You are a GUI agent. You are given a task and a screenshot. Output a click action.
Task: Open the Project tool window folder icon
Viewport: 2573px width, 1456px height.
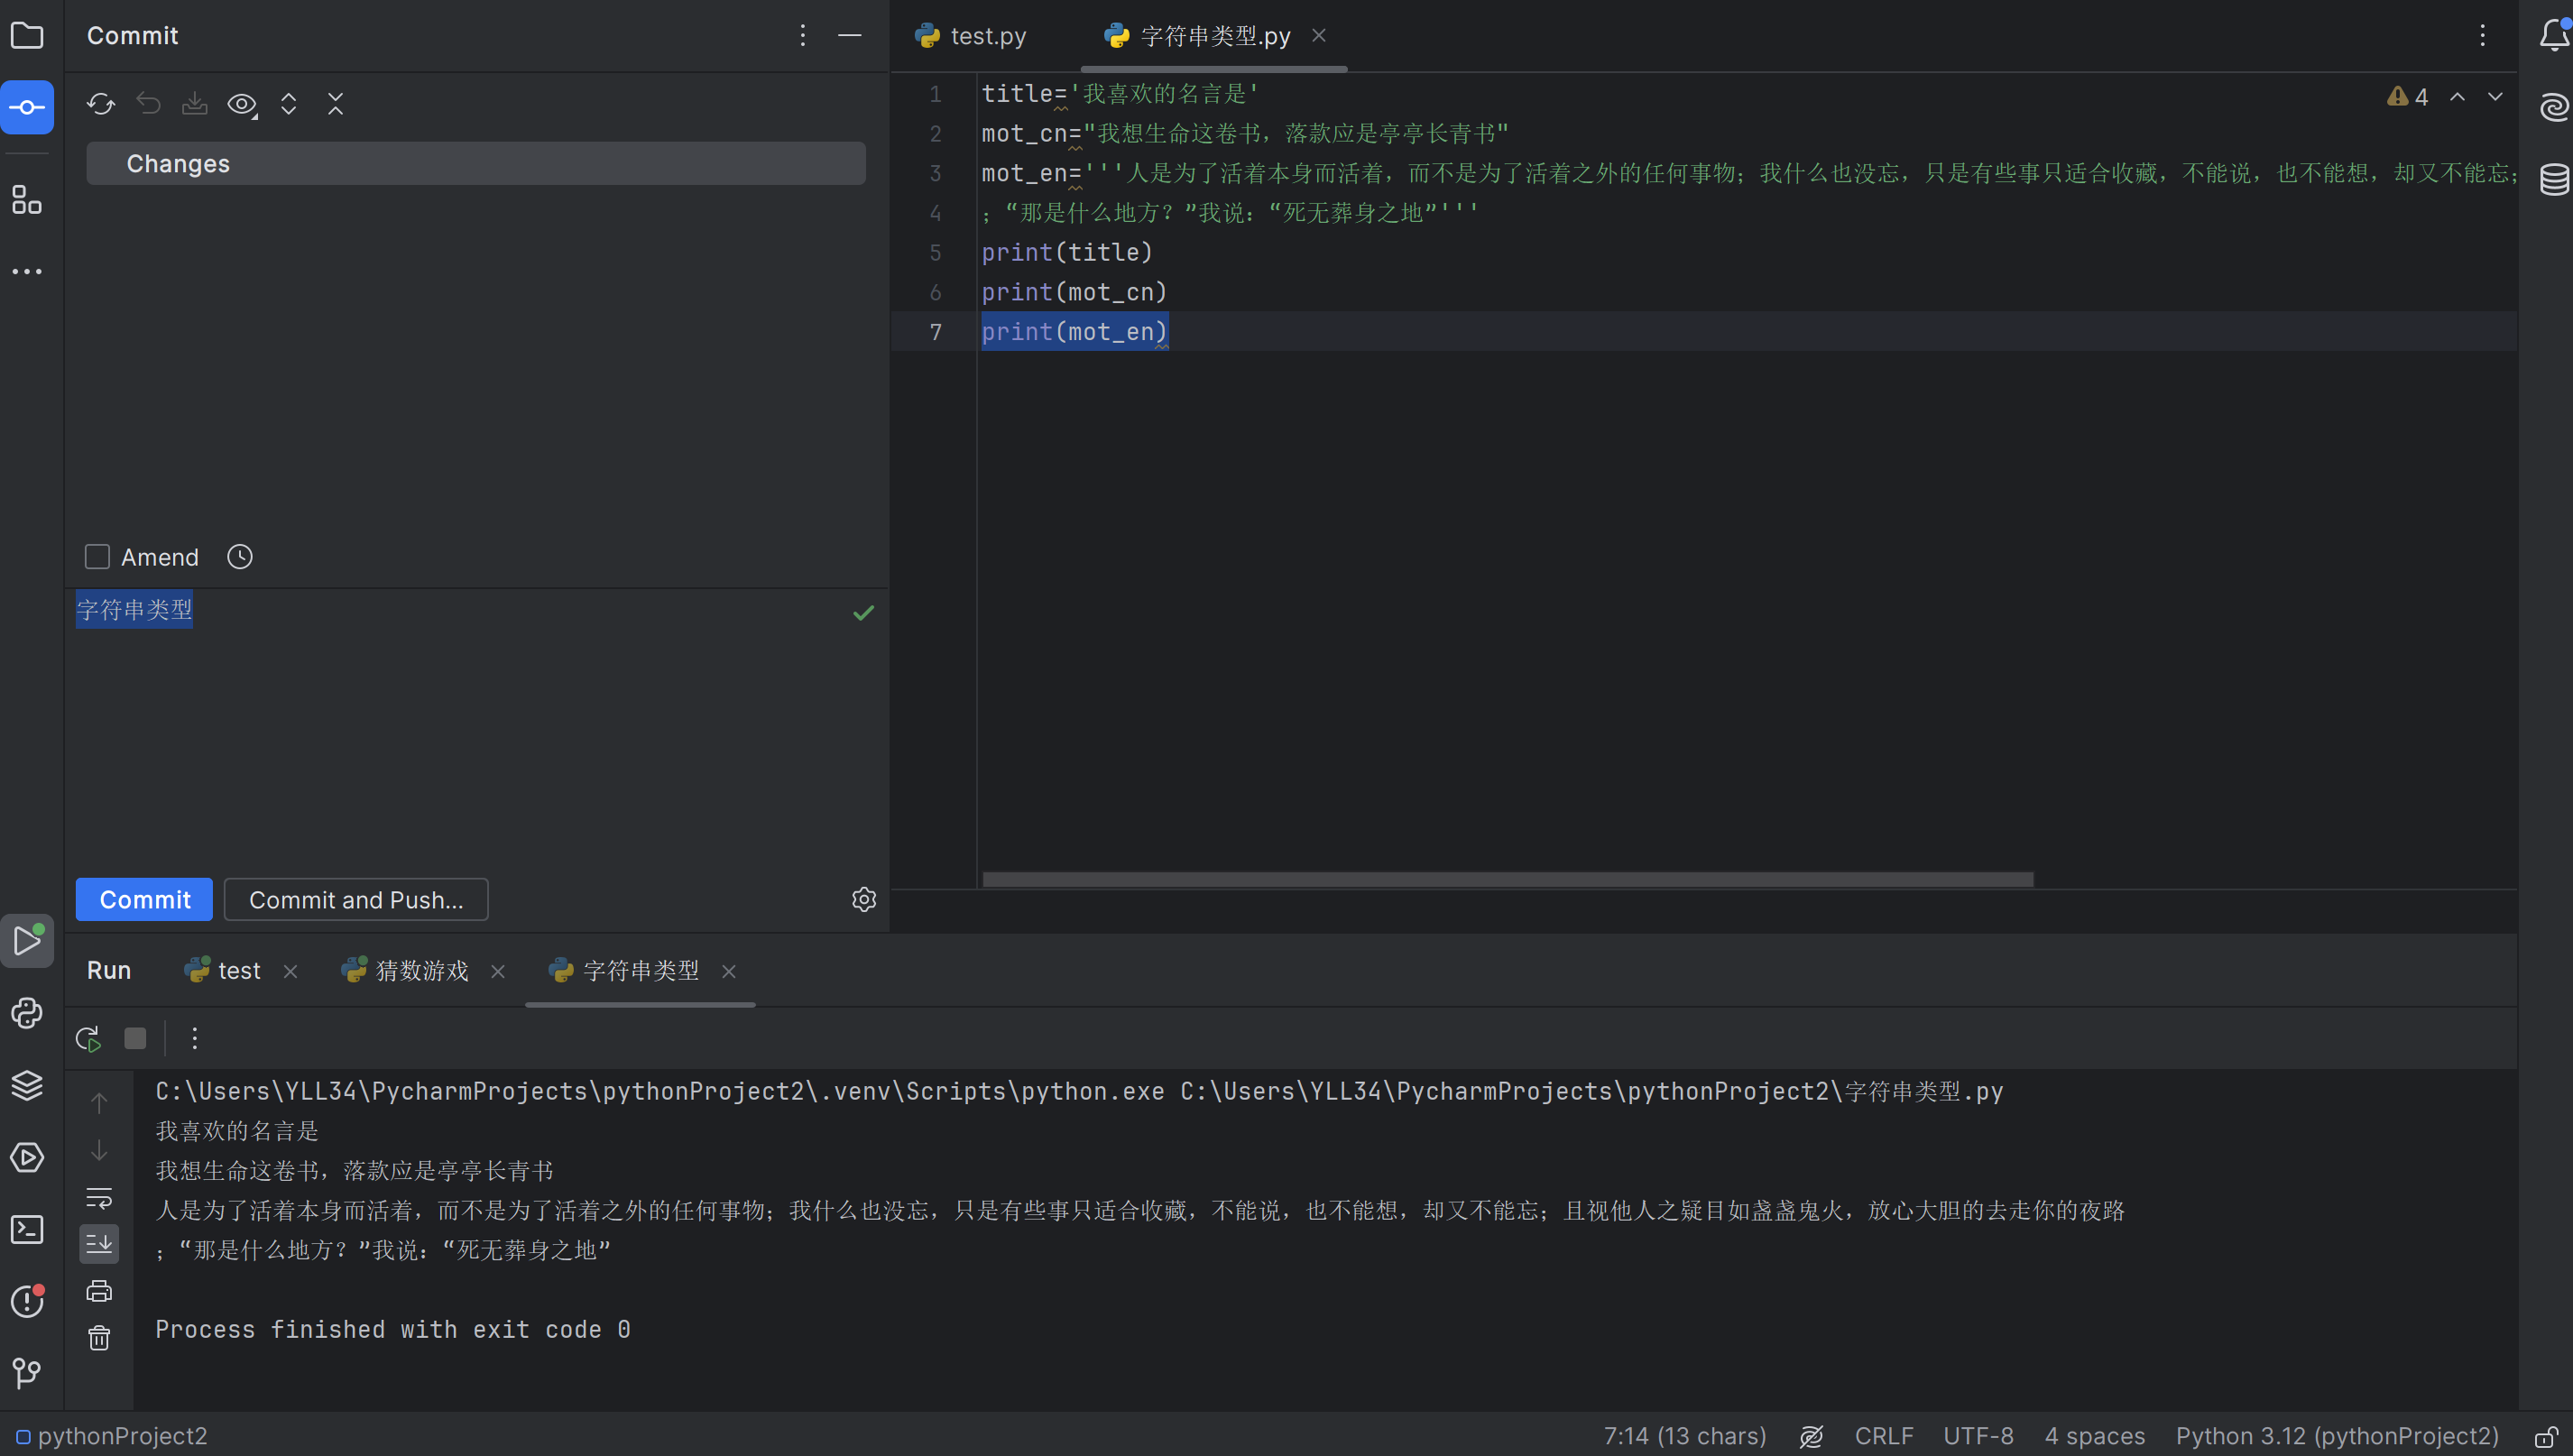tap(27, 36)
